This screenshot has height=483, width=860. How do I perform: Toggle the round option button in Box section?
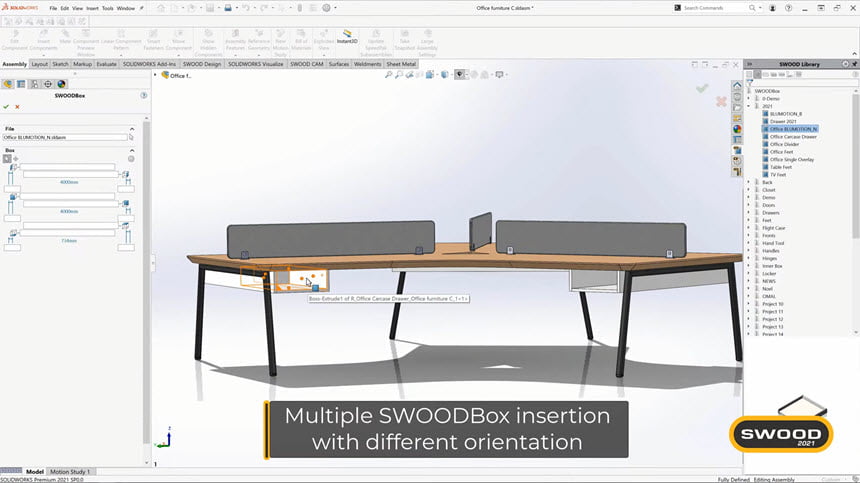point(131,158)
